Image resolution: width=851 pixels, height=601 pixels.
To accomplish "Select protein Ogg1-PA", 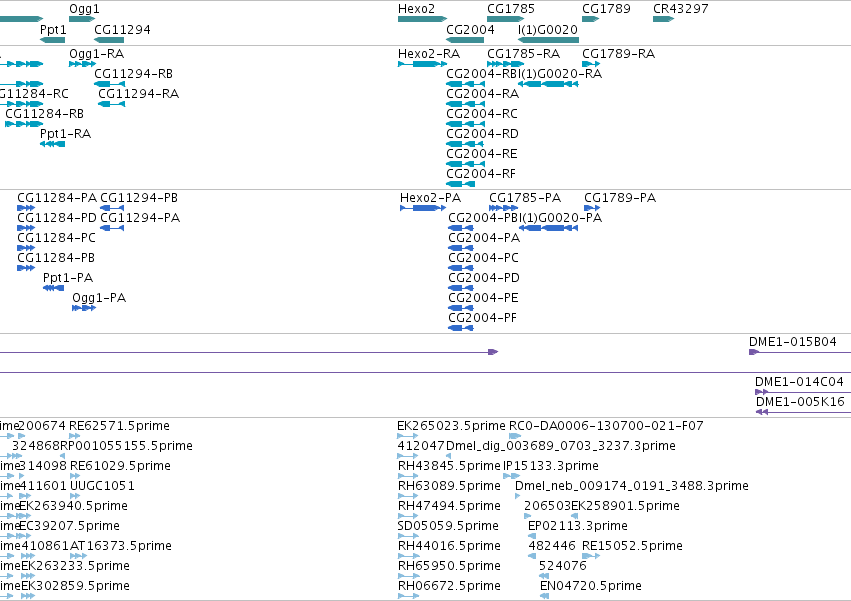I will pyautogui.click(x=84, y=308).
